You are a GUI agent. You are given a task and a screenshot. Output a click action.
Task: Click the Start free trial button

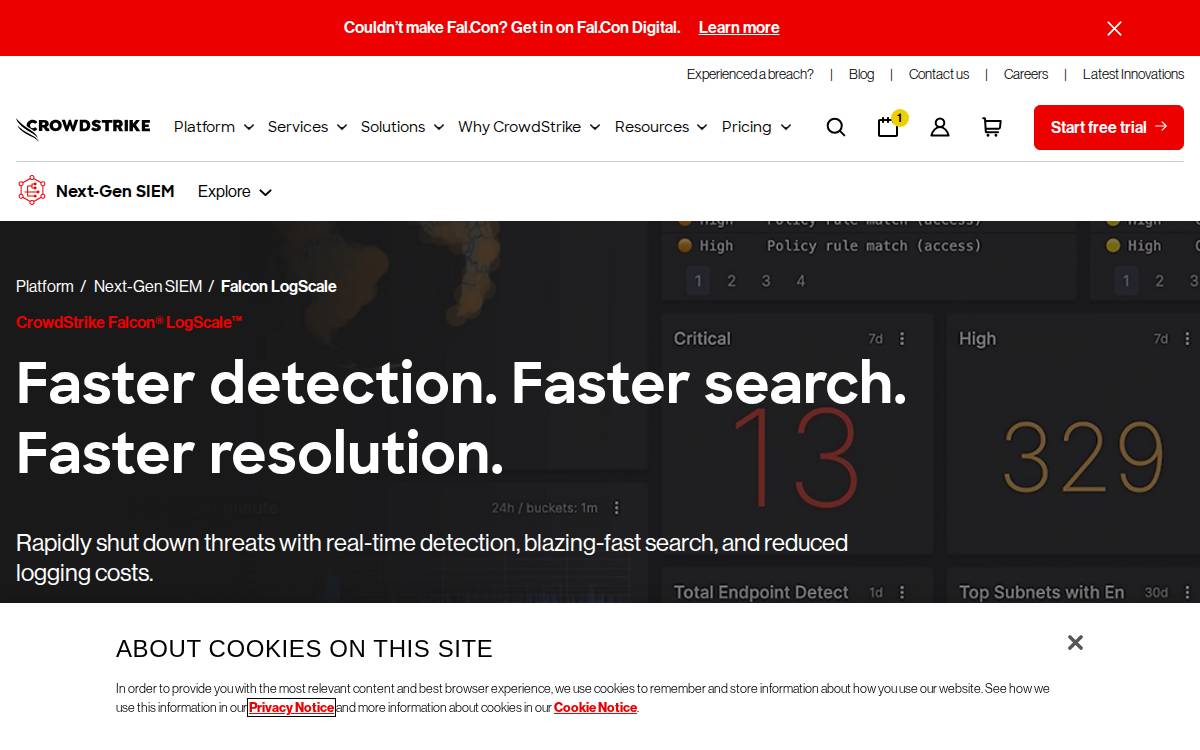[1109, 127]
